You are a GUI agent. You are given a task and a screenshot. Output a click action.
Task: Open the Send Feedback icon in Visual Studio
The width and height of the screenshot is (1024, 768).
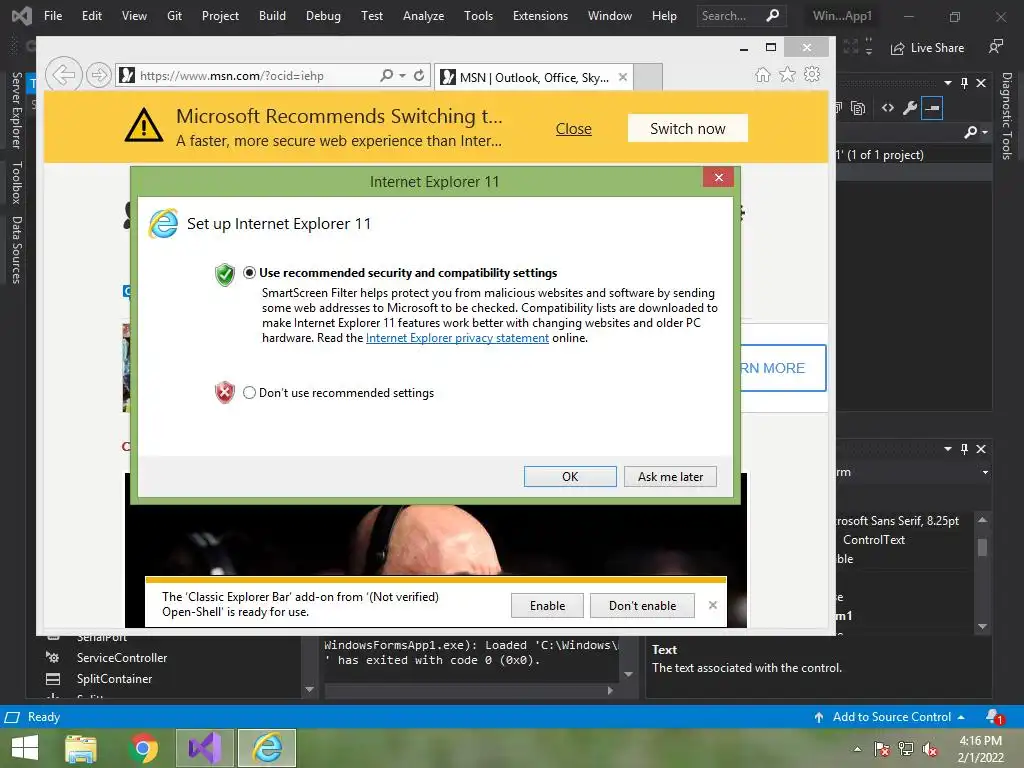(x=995, y=47)
